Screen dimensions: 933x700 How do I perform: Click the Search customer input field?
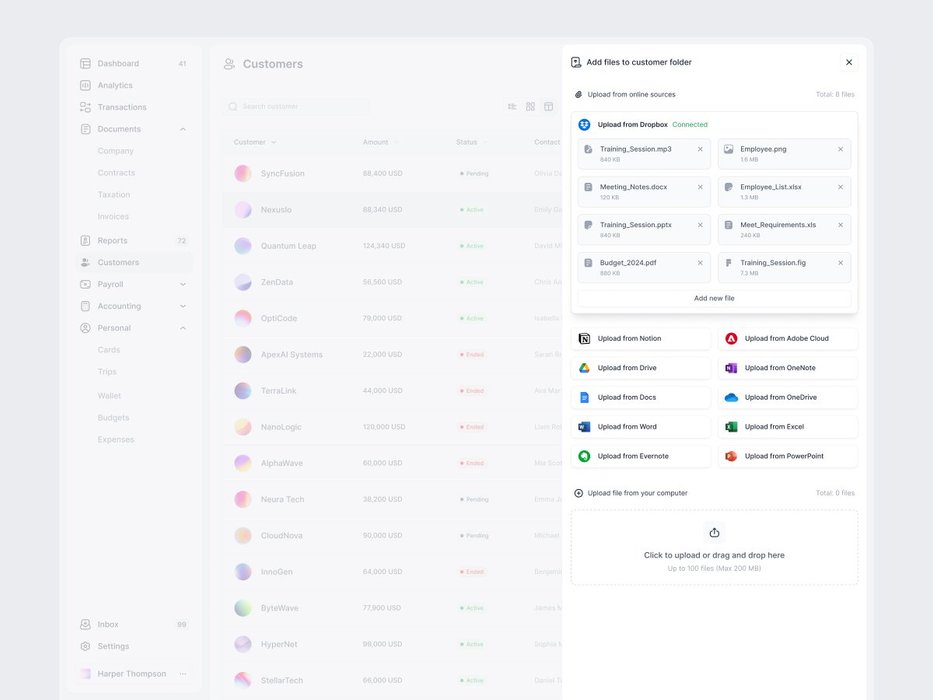coord(300,106)
